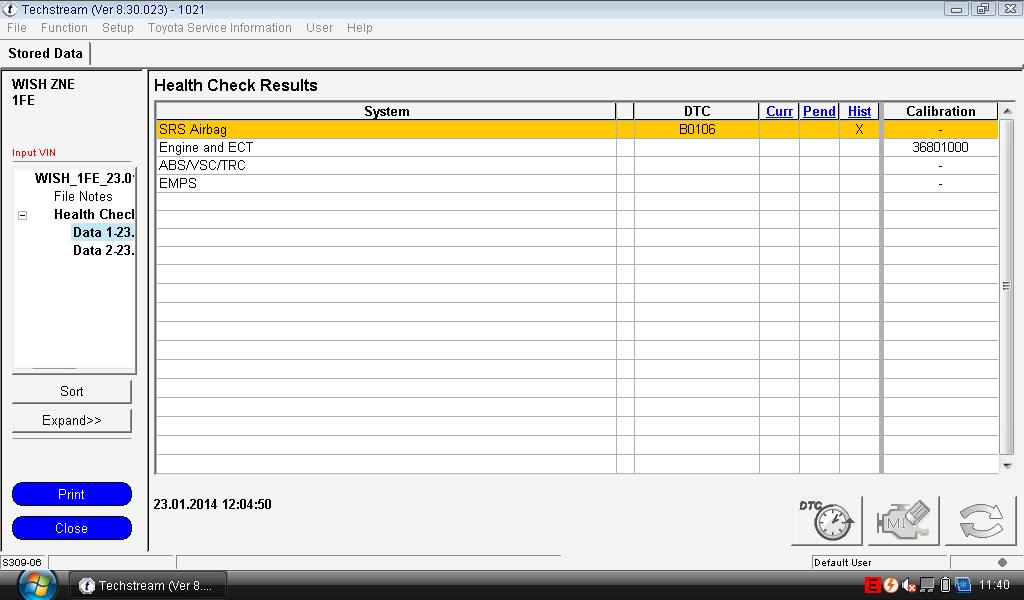Click the table vertical scrollbar thumb
Screen dimensions: 1024x600
click(1006, 286)
